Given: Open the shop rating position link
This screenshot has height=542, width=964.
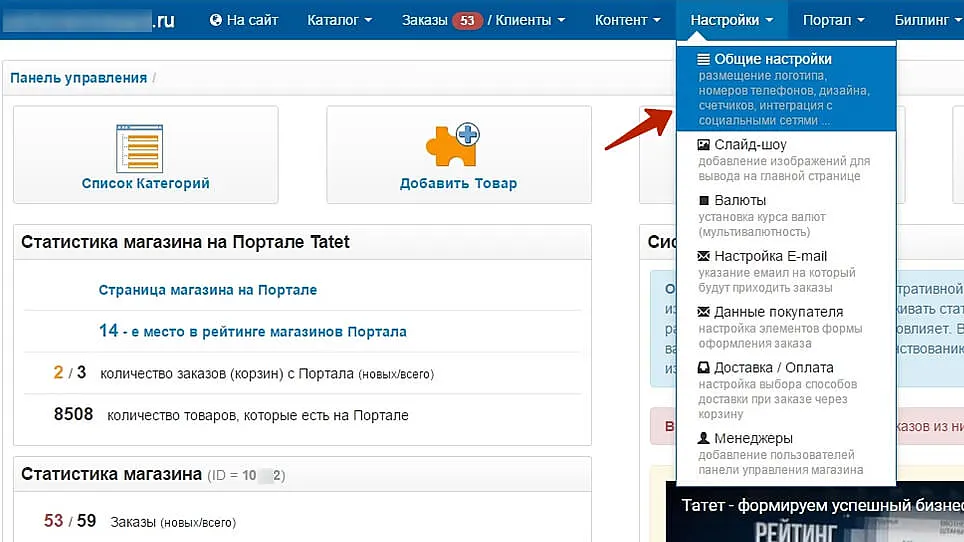Looking at the screenshot, I should click(x=252, y=331).
